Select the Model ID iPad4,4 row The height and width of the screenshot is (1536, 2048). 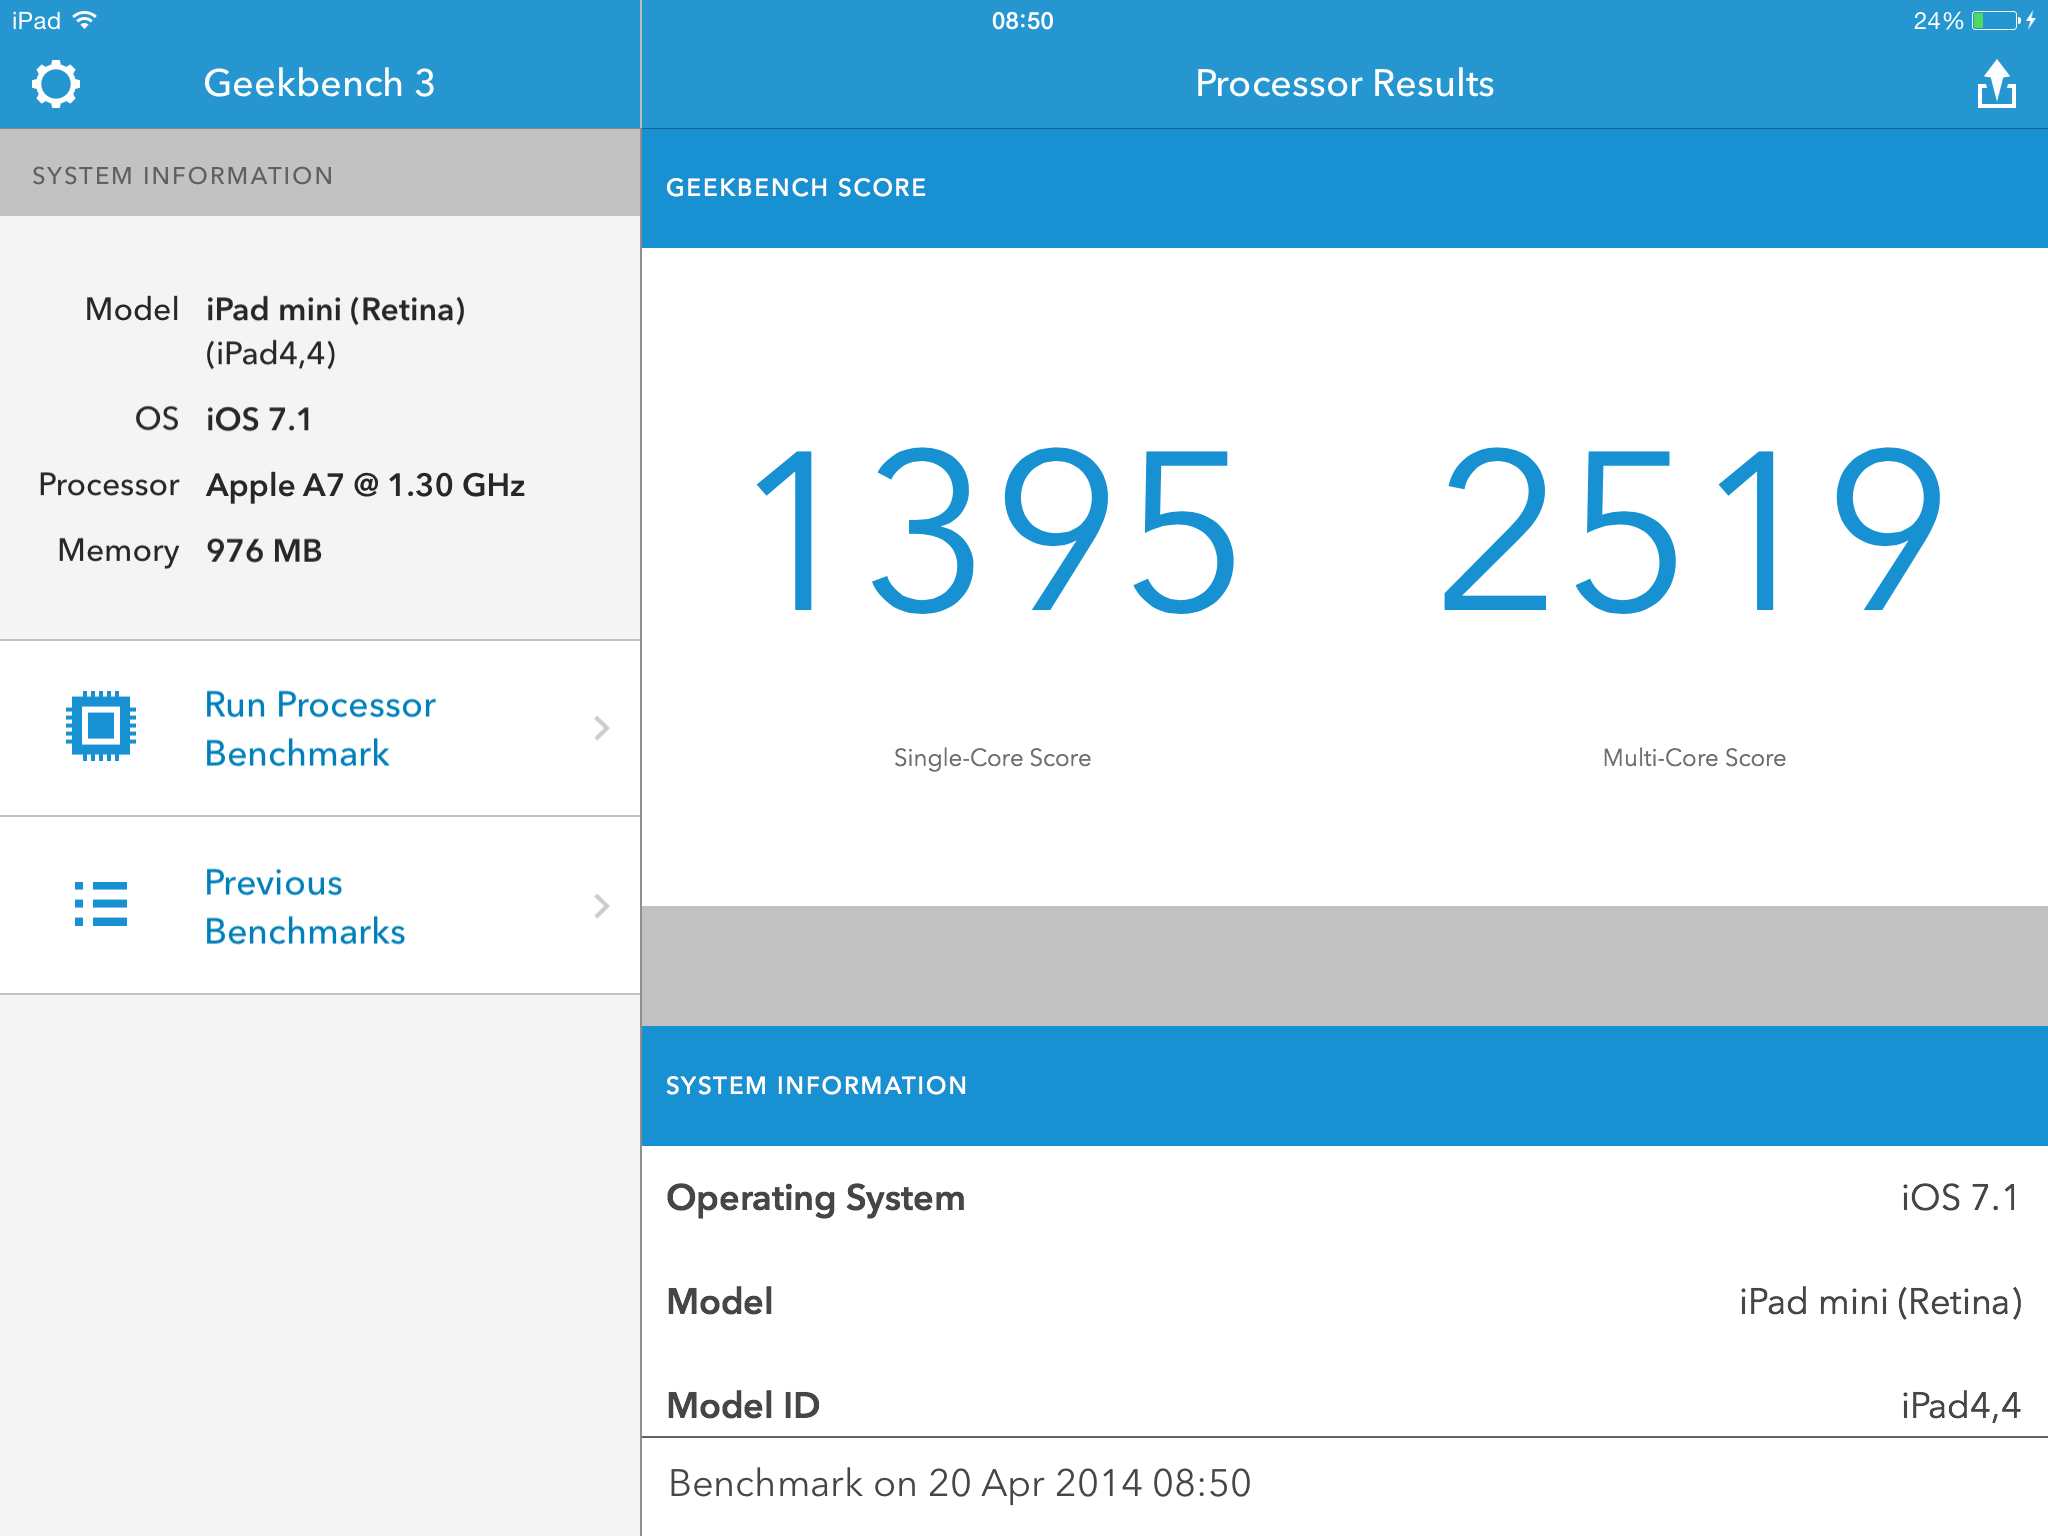click(1343, 1404)
